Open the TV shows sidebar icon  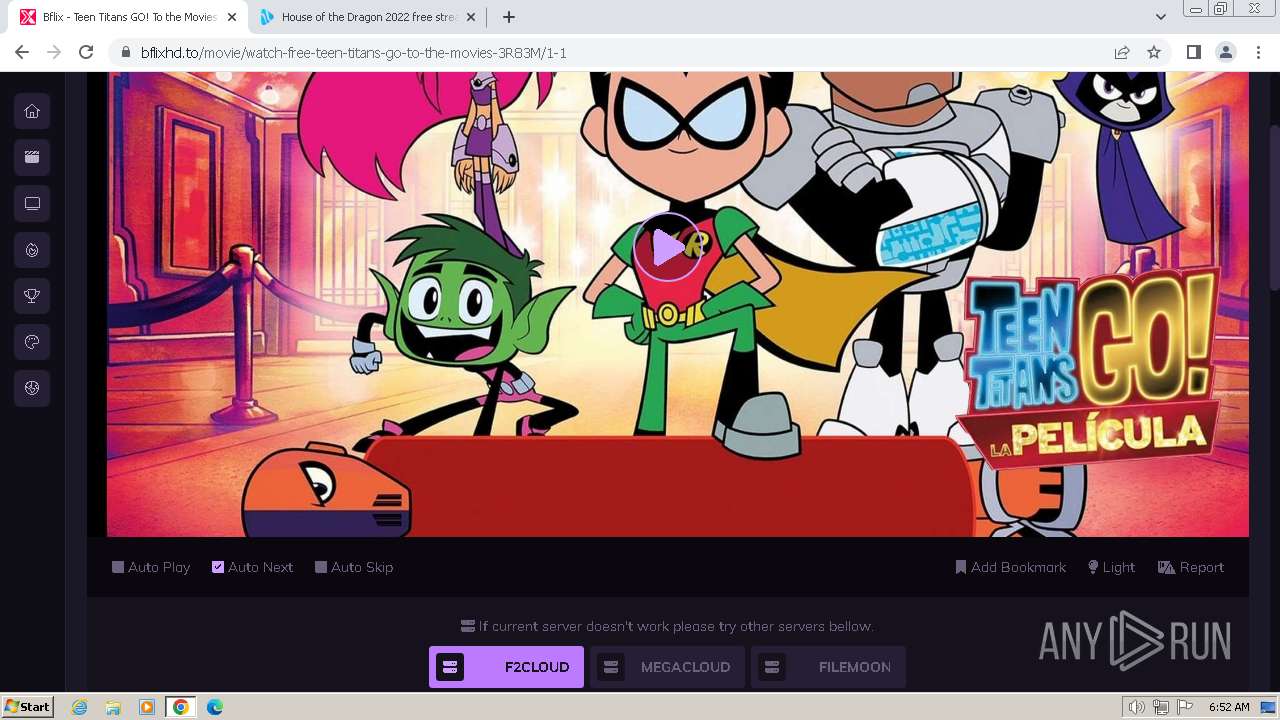[32, 203]
